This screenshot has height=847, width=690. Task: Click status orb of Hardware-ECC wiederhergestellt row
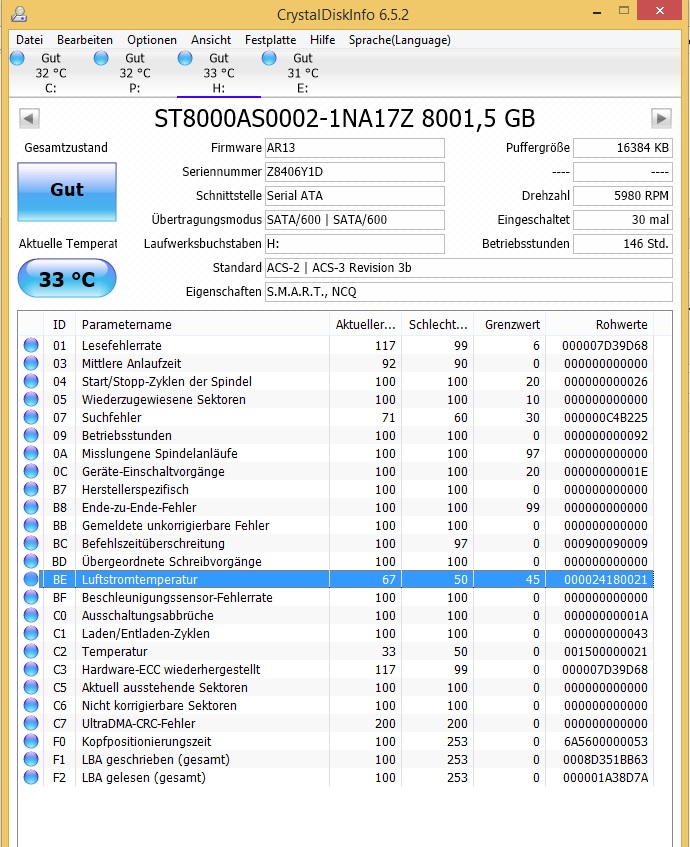[31, 669]
